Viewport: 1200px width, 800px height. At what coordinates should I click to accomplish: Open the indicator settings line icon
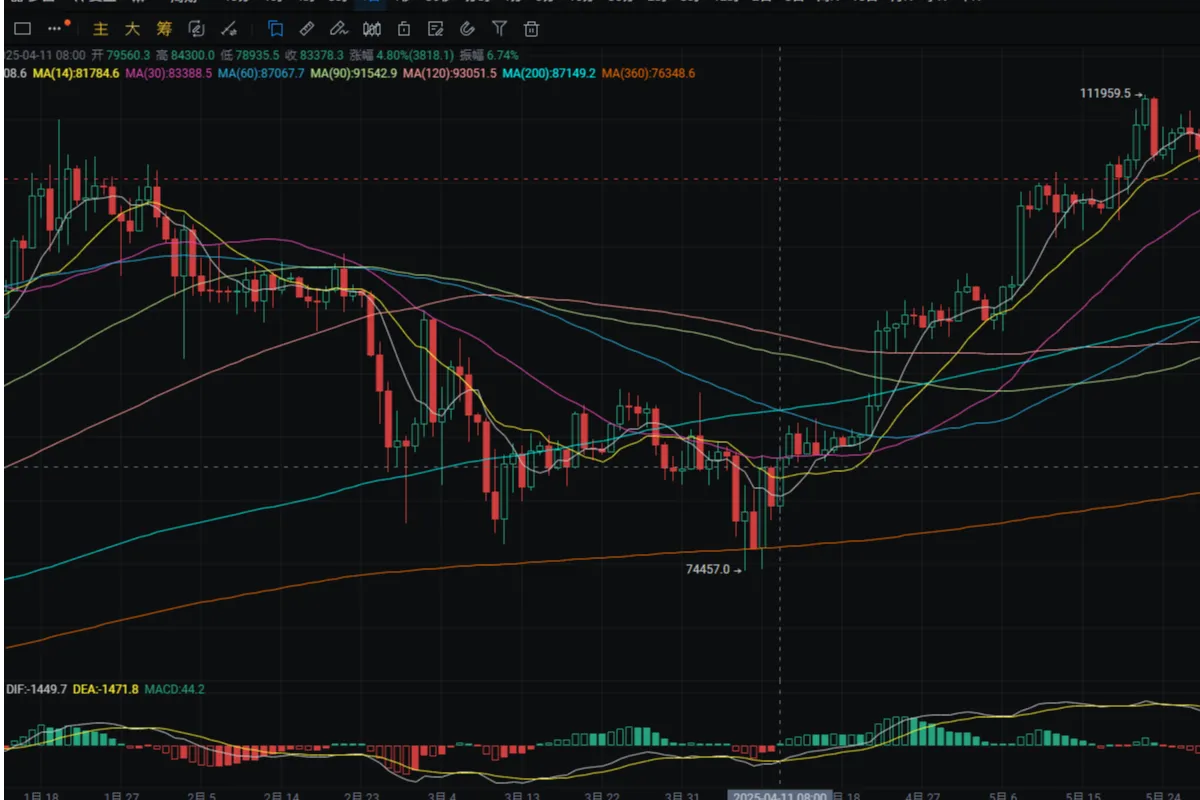click(x=229, y=29)
